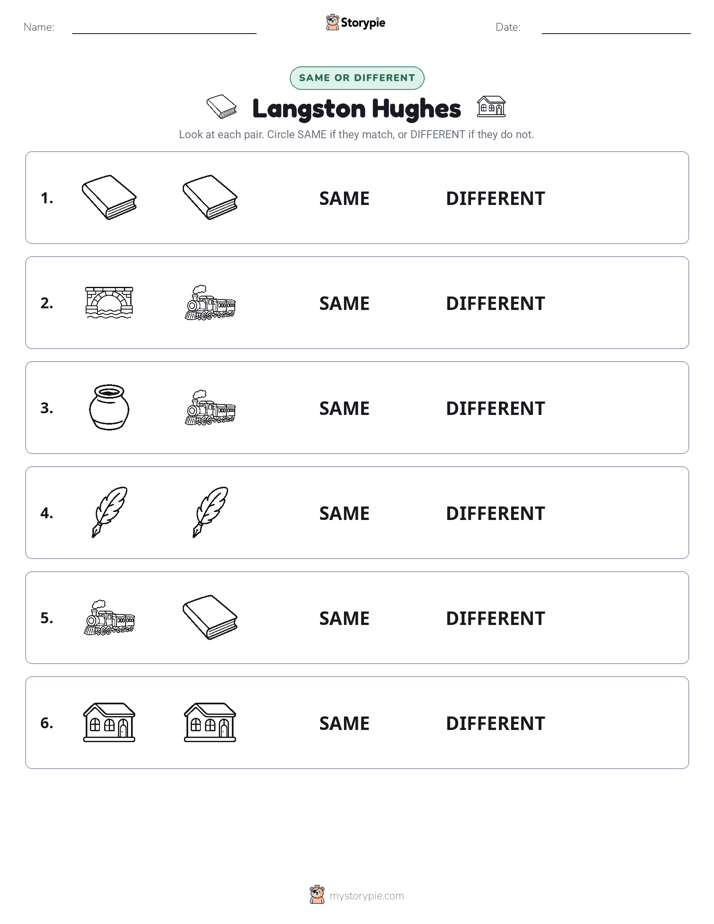Click the train icon in row 5
Image resolution: width=714 pixels, height=924 pixels.
110,618
